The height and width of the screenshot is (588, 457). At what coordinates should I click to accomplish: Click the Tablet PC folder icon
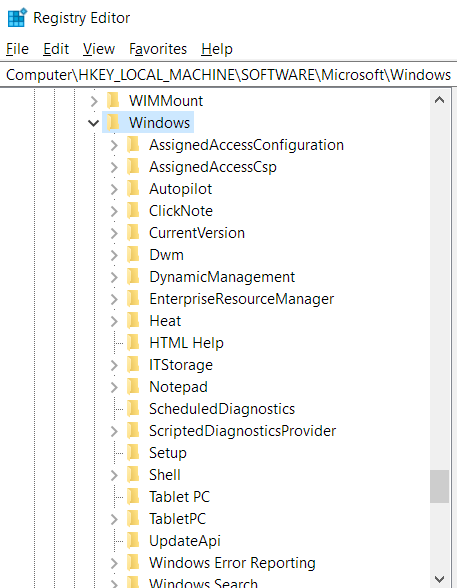coord(133,496)
